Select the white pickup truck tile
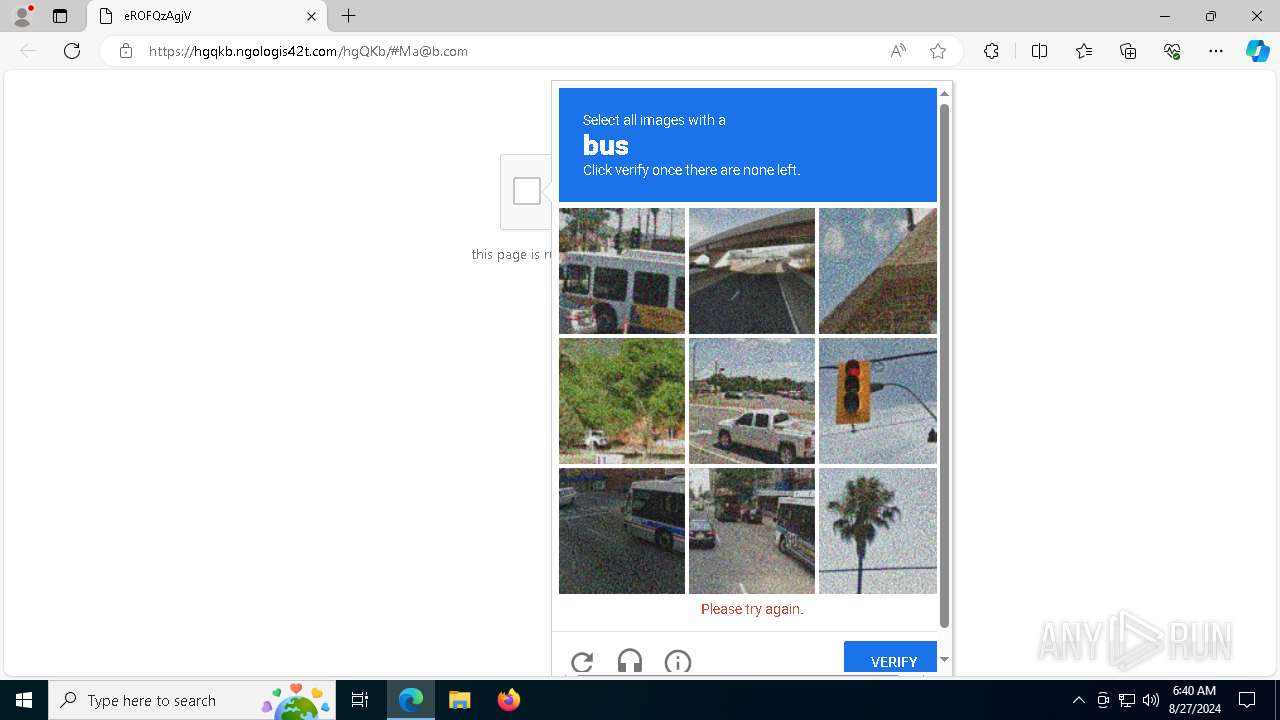 [752, 401]
